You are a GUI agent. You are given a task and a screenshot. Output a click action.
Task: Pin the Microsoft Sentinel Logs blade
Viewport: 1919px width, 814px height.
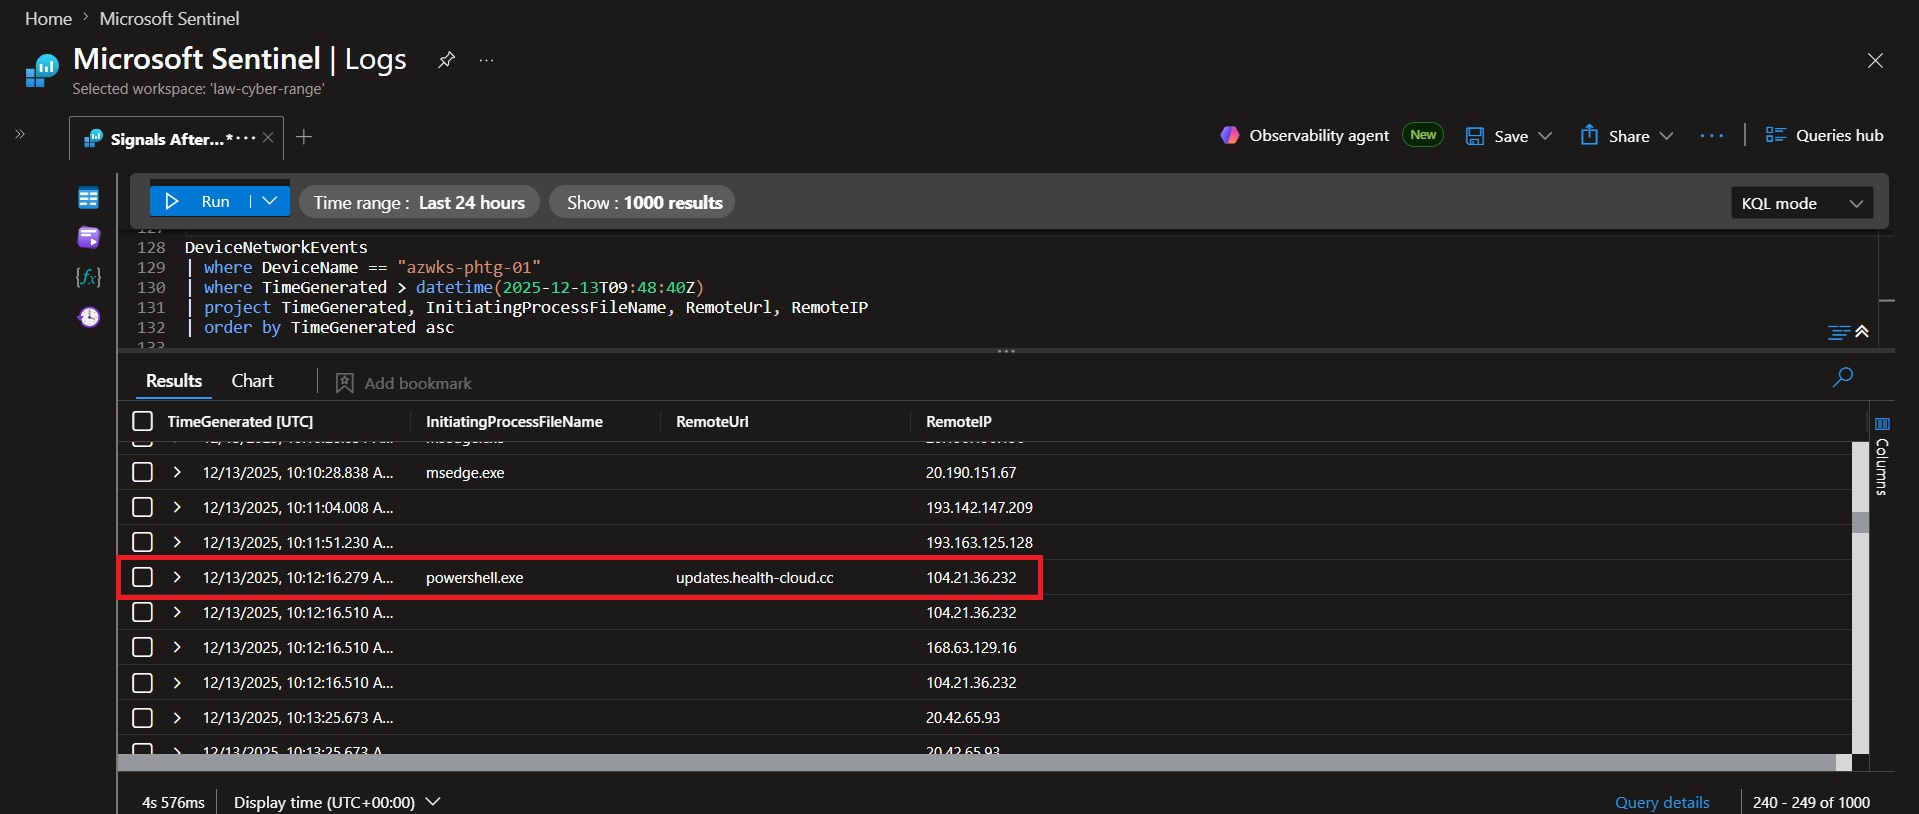click(x=446, y=60)
